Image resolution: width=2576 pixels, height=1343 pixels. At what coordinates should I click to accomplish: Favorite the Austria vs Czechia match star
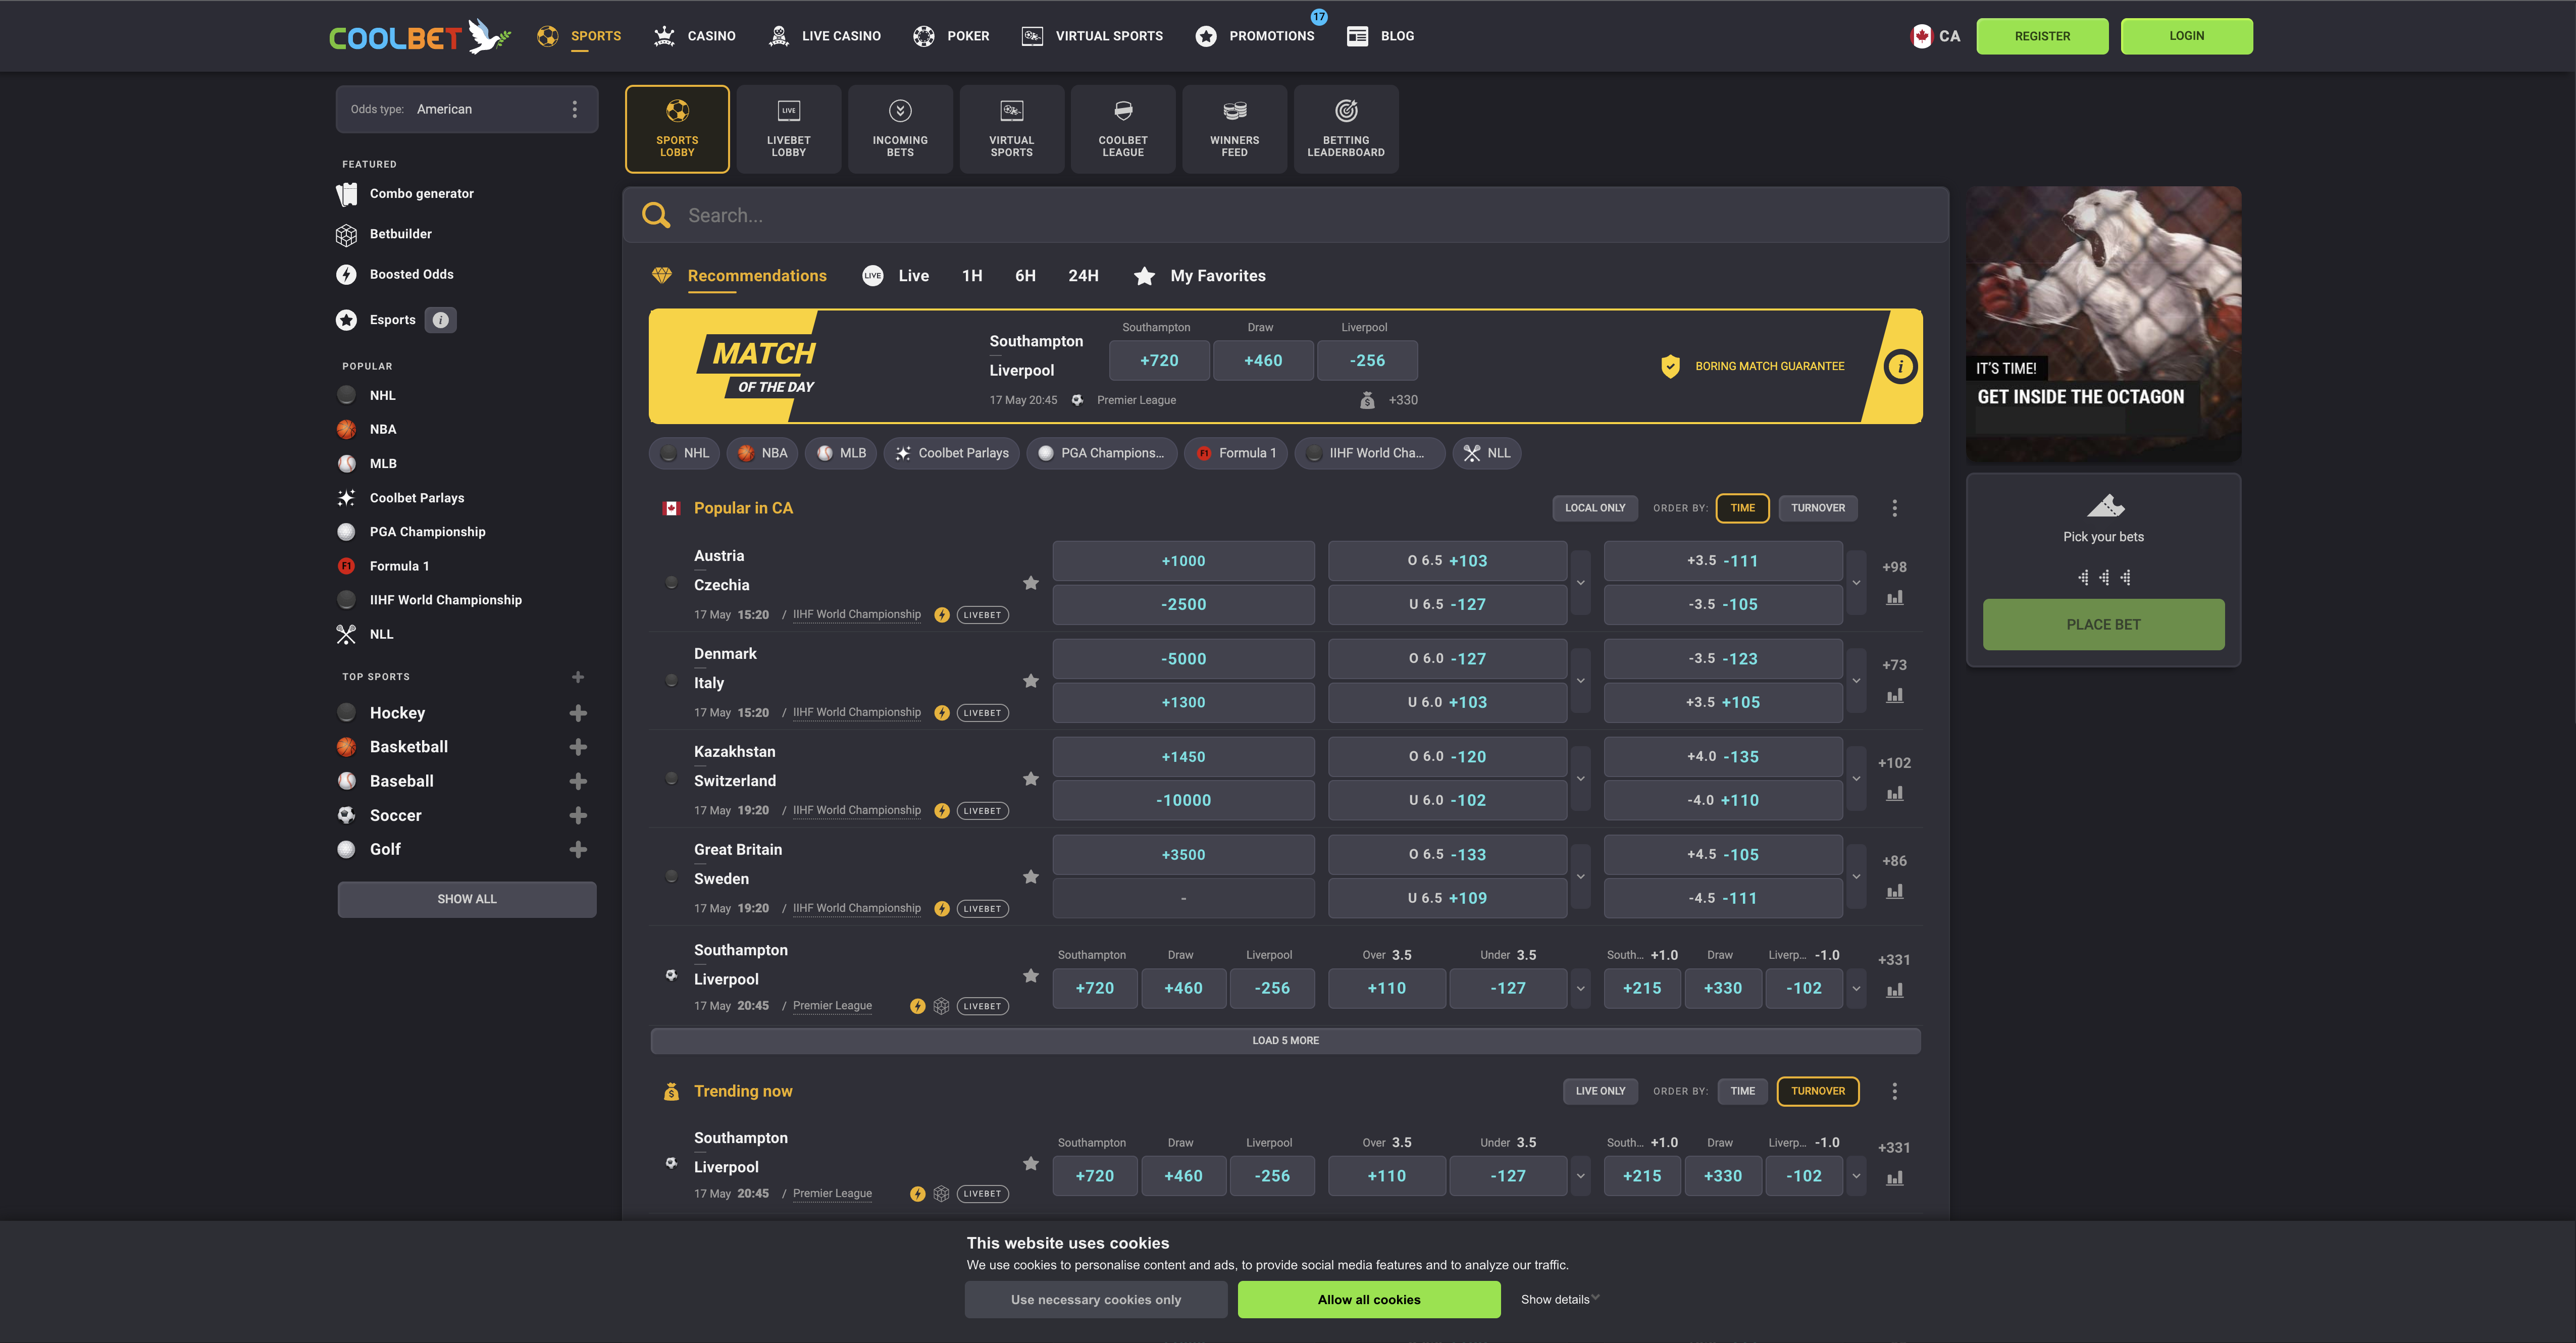pos(1031,583)
